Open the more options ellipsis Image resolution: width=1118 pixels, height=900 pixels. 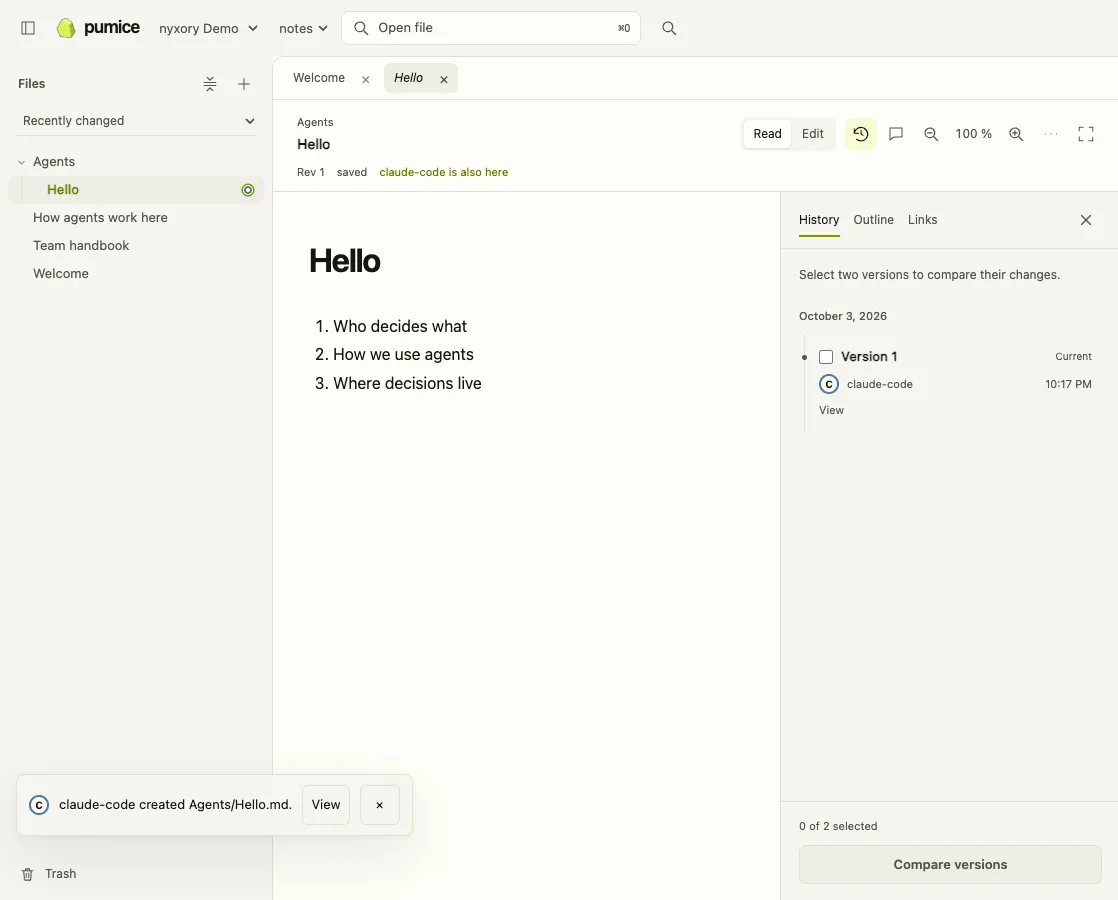(x=1051, y=133)
